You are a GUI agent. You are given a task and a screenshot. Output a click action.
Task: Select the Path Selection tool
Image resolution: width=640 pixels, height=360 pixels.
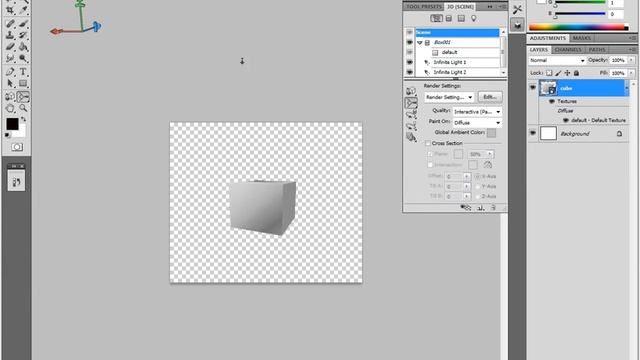coord(10,84)
